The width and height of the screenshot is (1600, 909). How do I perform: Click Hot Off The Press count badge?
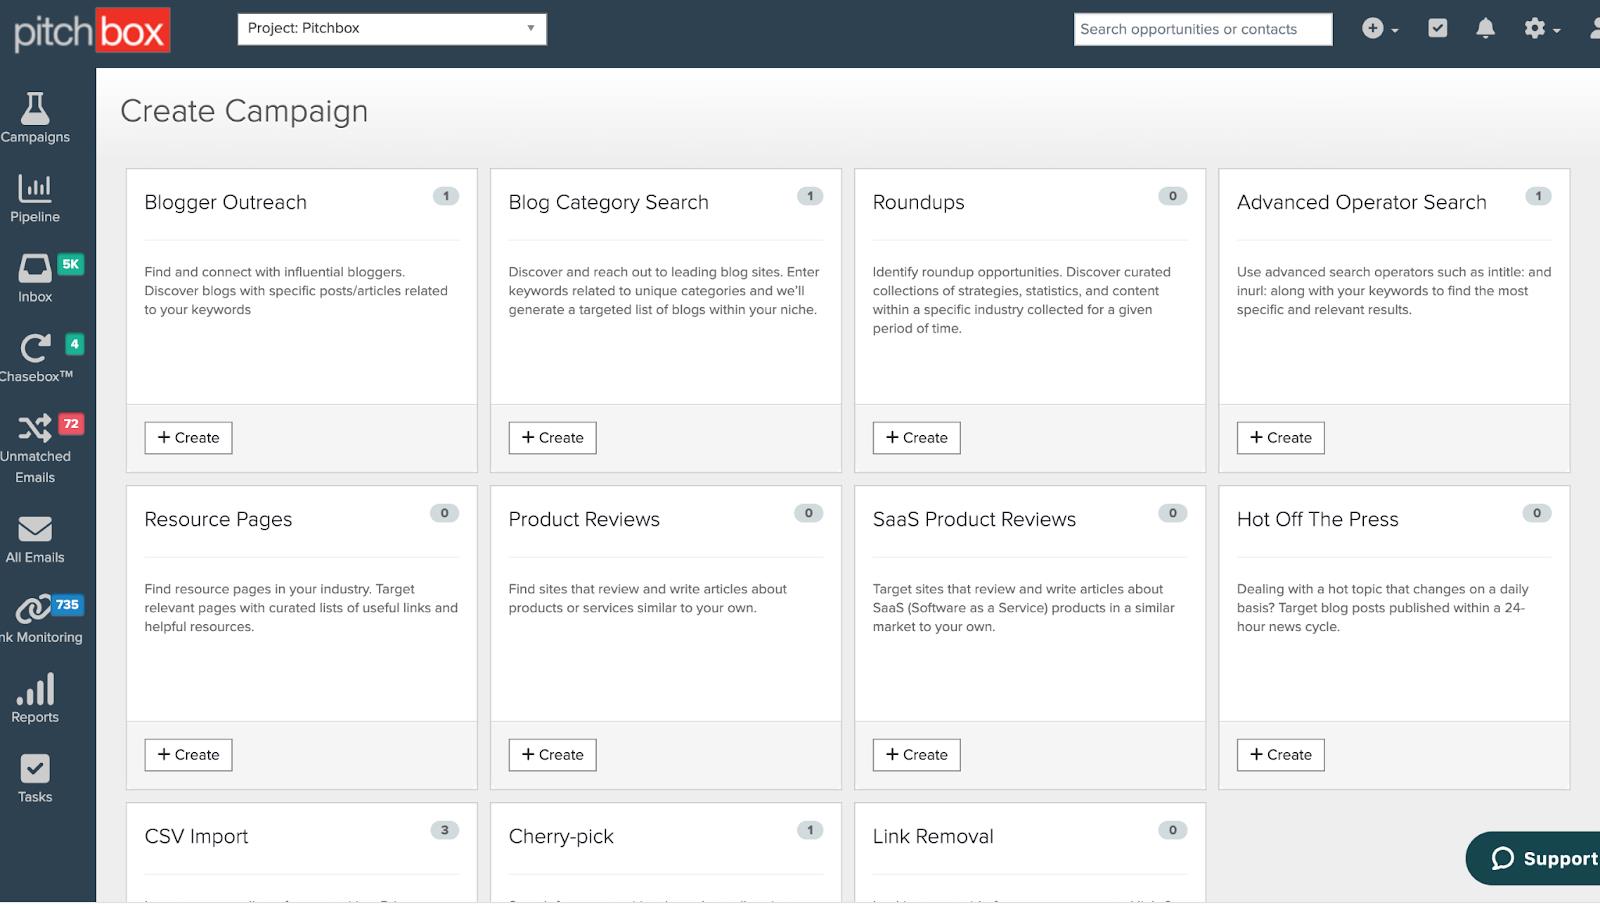pos(1537,513)
